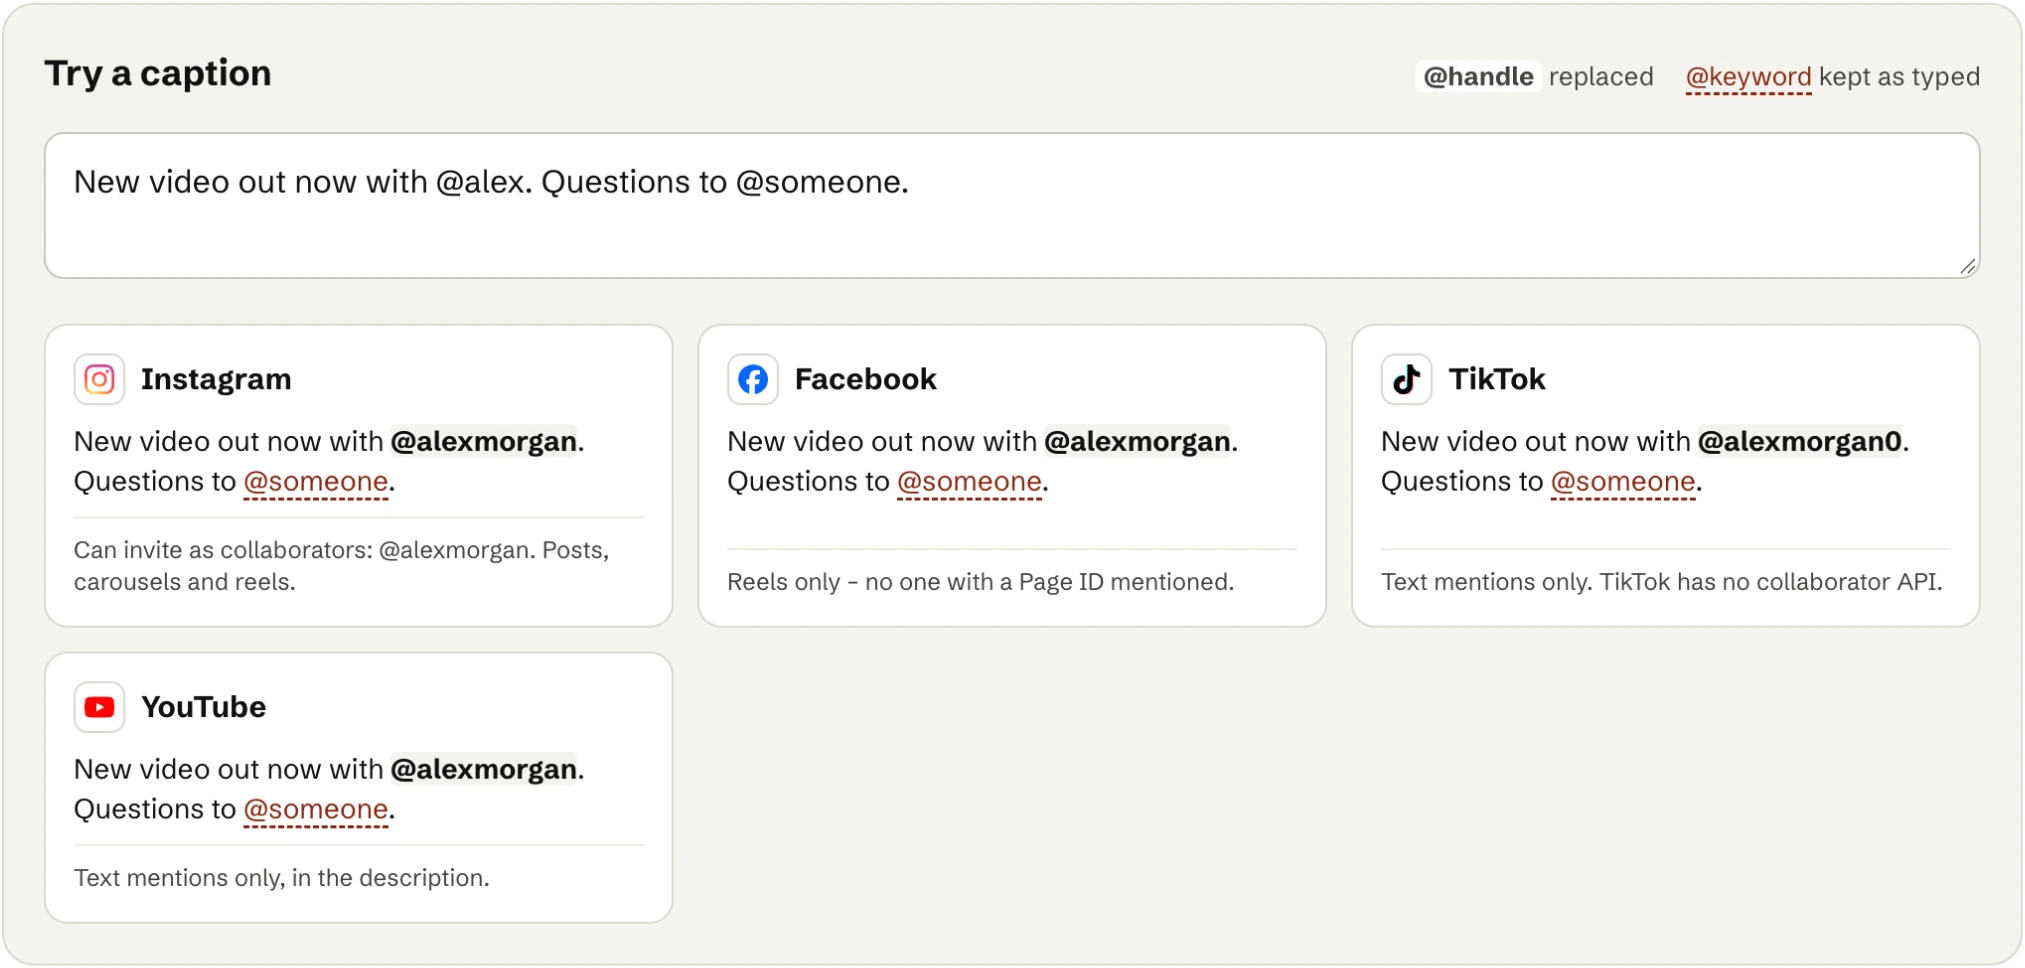Click the Facebook logo icon
Image resolution: width=2025 pixels, height=968 pixels.
tap(753, 379)
